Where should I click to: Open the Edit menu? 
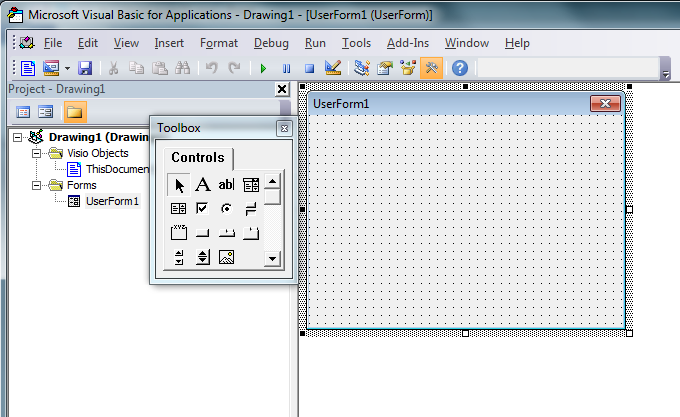click(88, 43)
